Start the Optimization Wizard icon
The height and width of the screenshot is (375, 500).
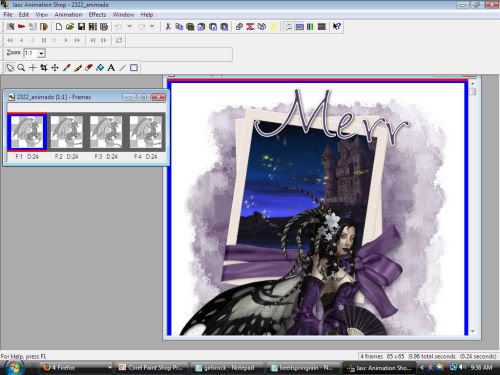(x=33, y=27)
